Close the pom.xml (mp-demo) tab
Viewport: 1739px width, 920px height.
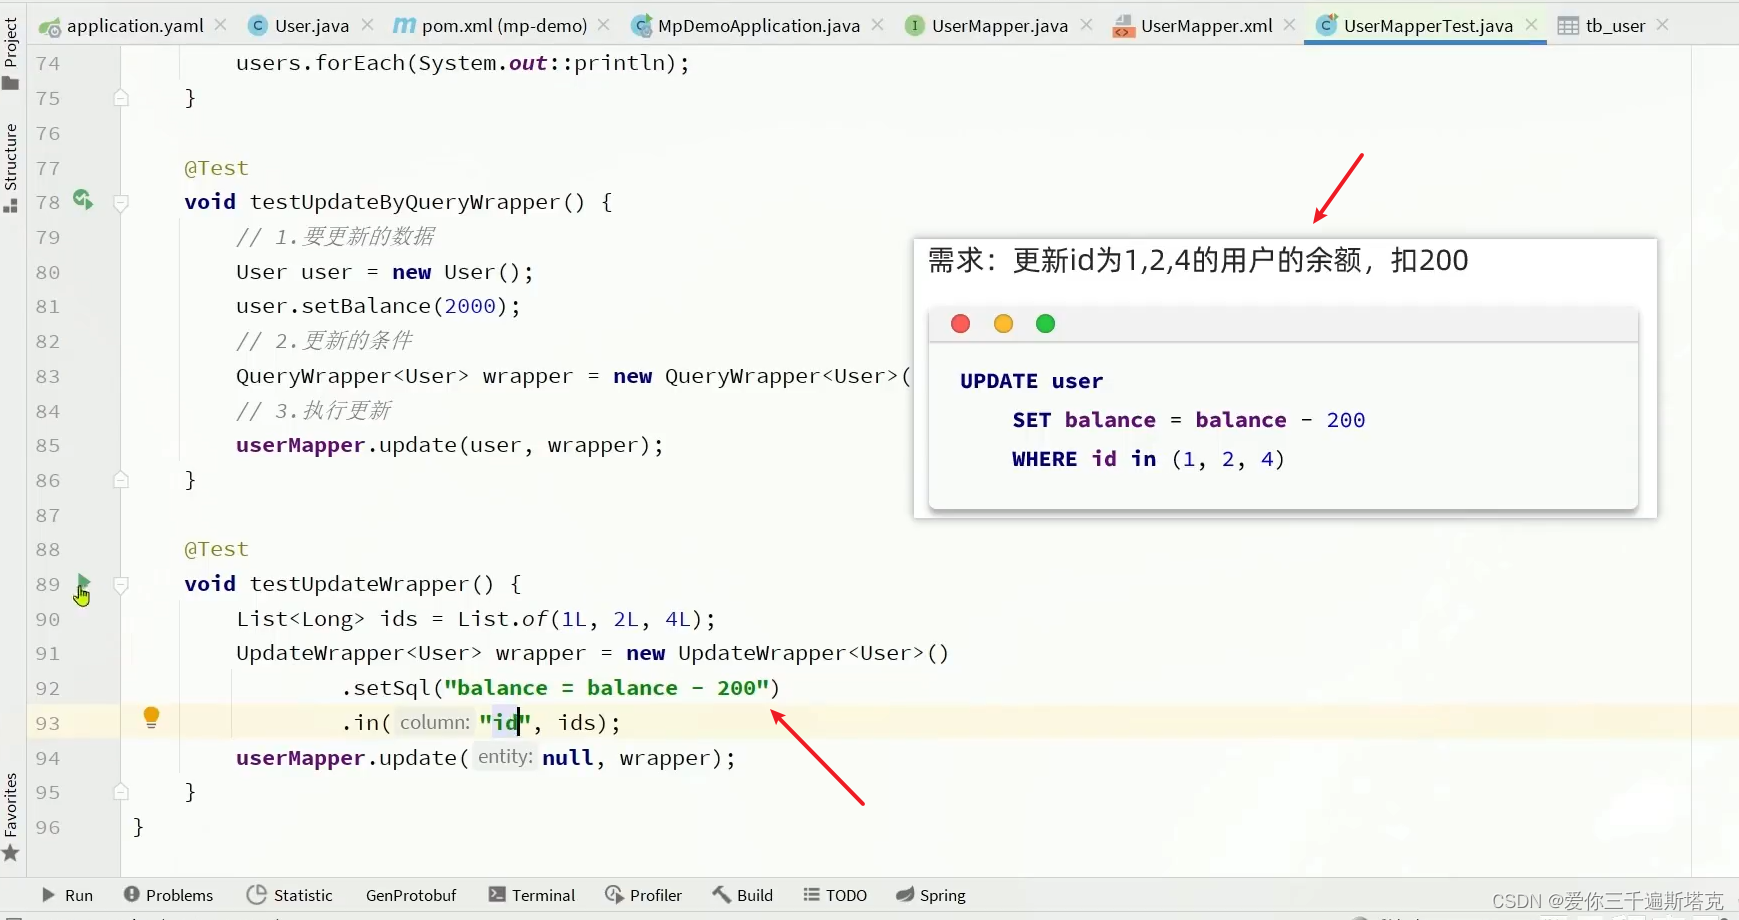click(x=603, y=24)
